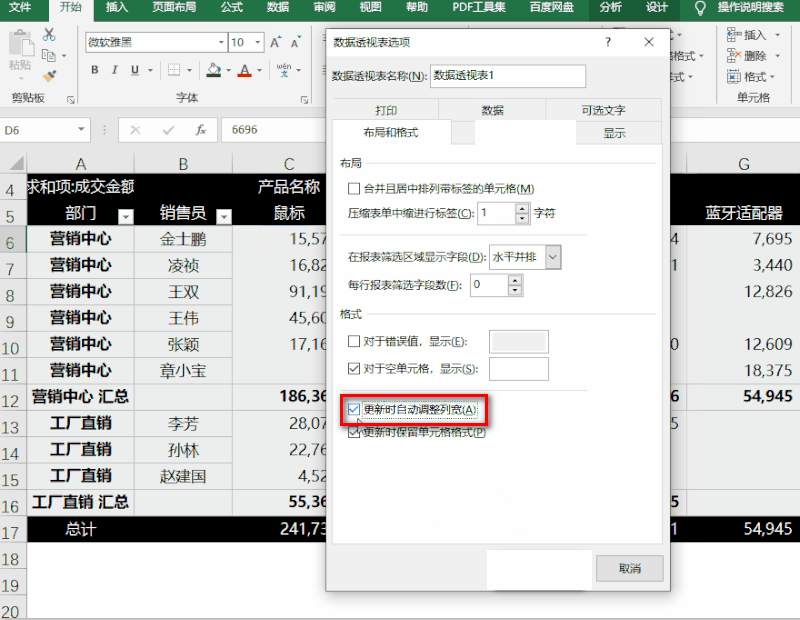The height and width of the screenshot is (620, 800).
Task: Switch to the 设计 ribbon tab
Action: point(657,8)
